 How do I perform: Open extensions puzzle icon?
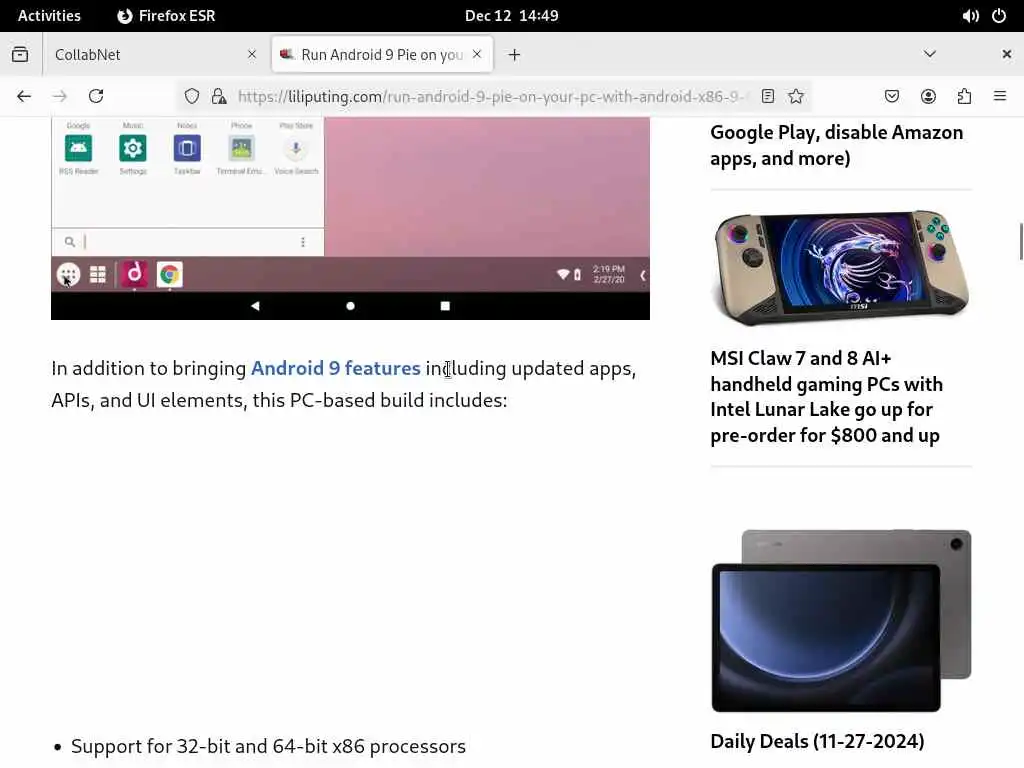click(x=964, y=97)
